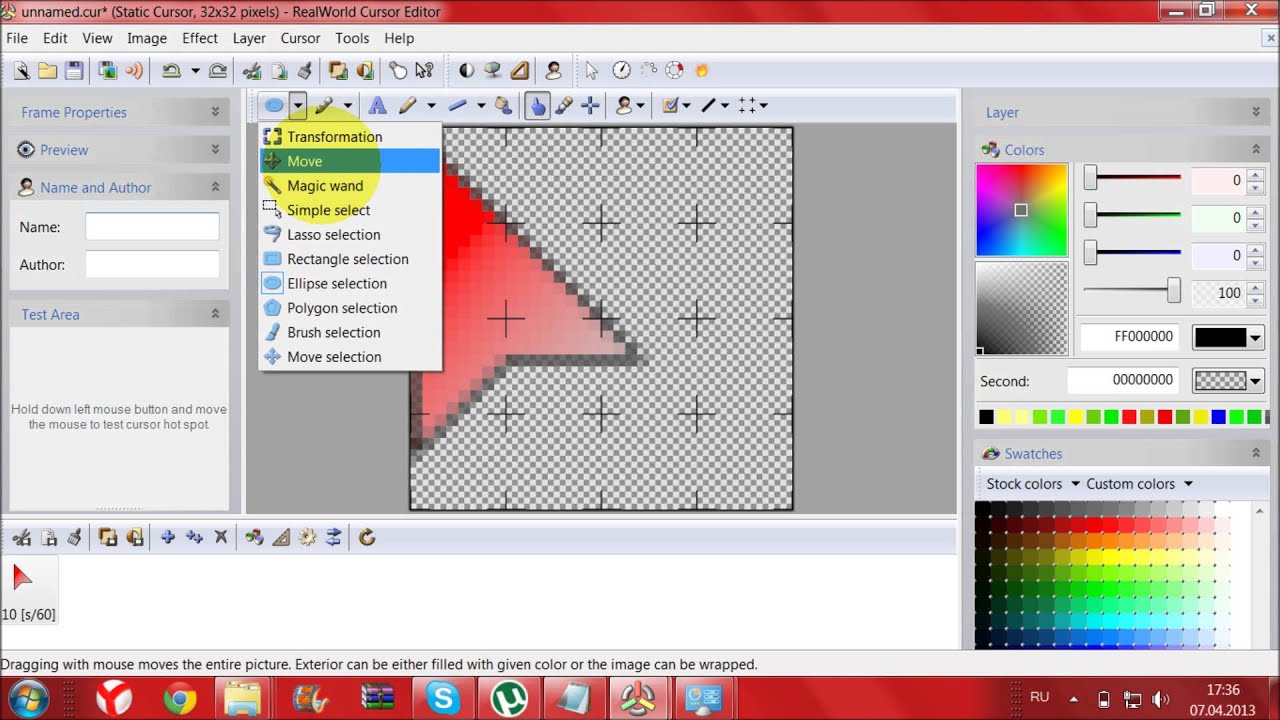
Task: Choose Rectangle selection from the tool menu
Action: coord(350,259)
